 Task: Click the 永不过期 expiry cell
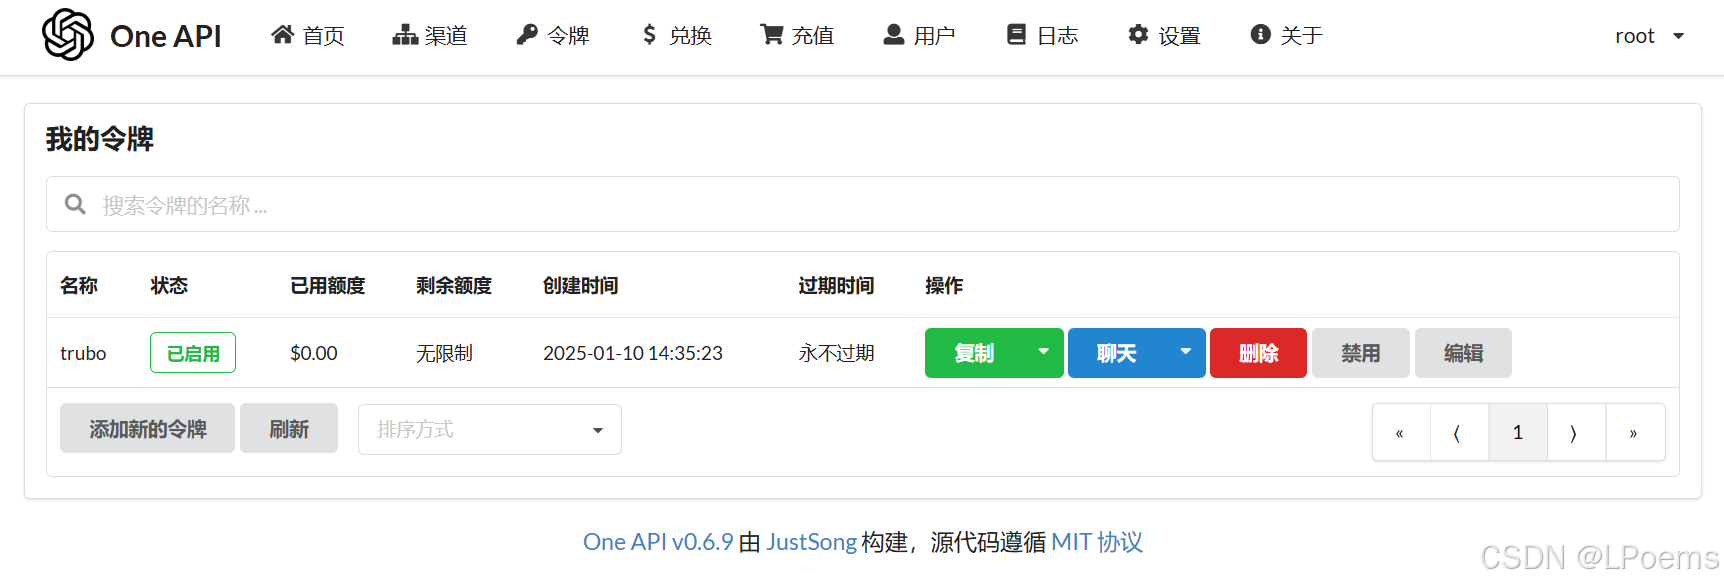(x=836, y=353)
